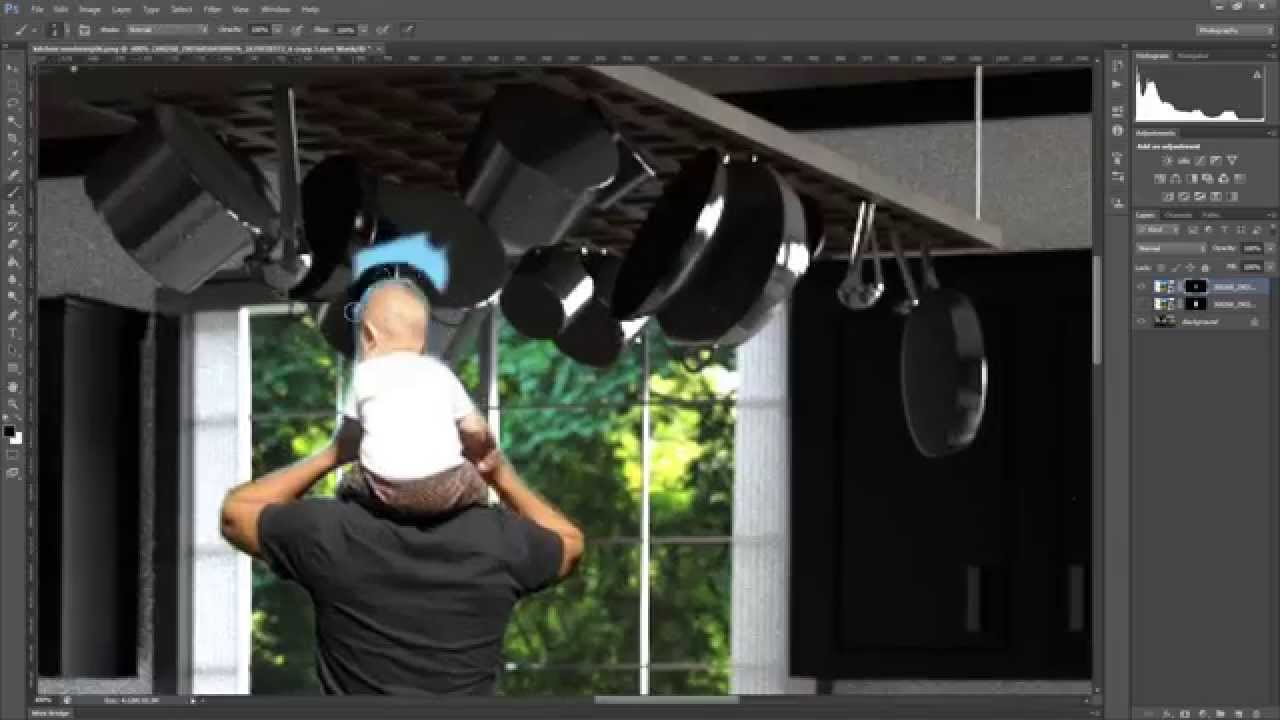This screenshot has width=1280, height=720.
Task: Open the Window menu
Action: (275, 9)
